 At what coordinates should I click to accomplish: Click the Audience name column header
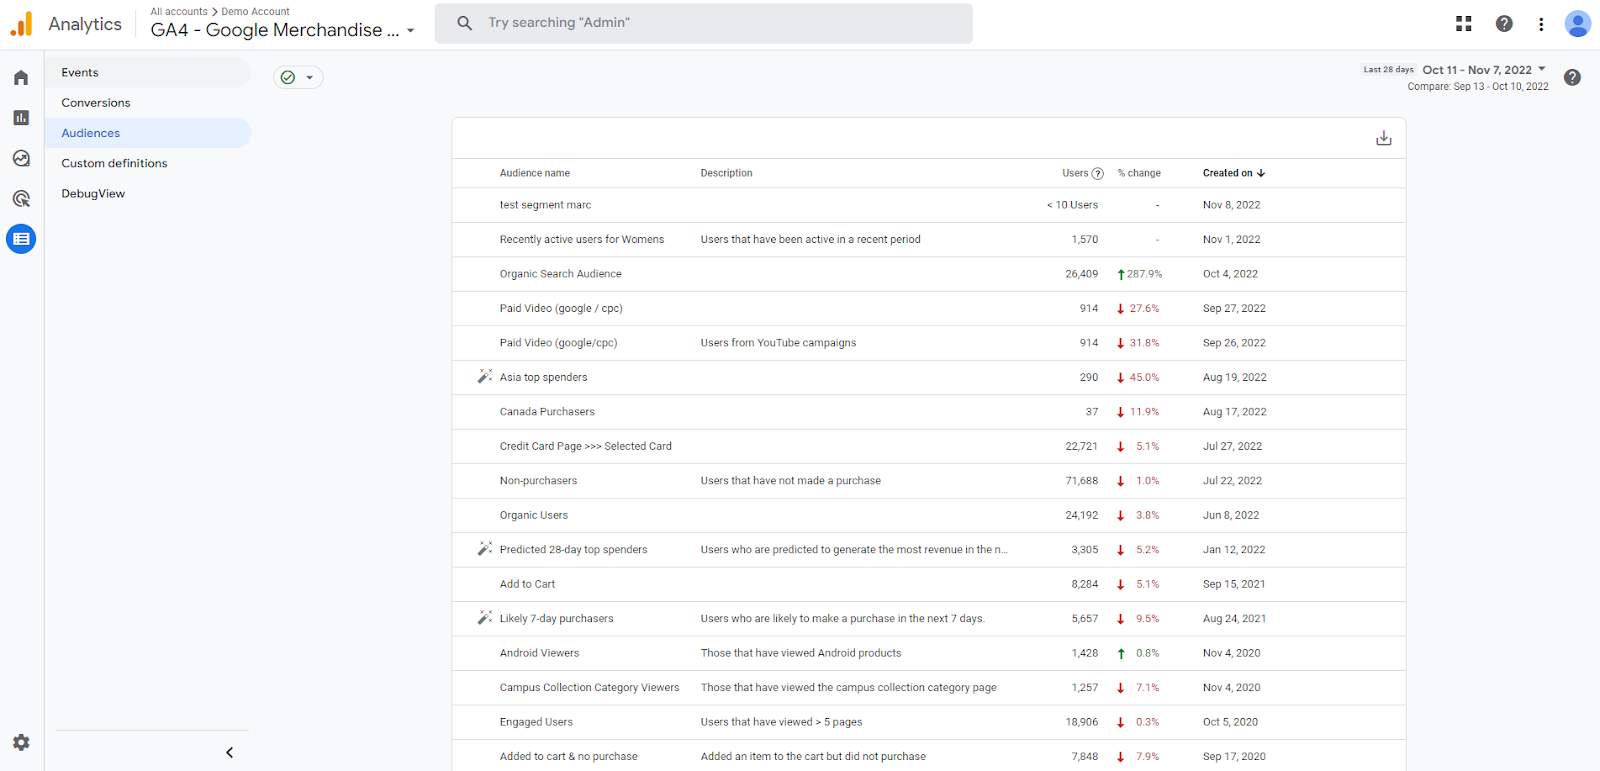[535, 173]
